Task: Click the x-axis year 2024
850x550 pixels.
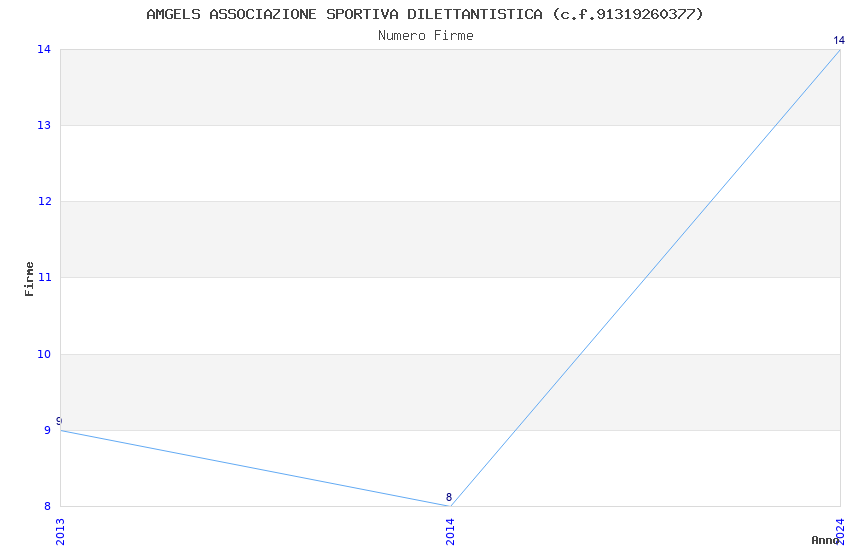Action: [x=840, y=532]
